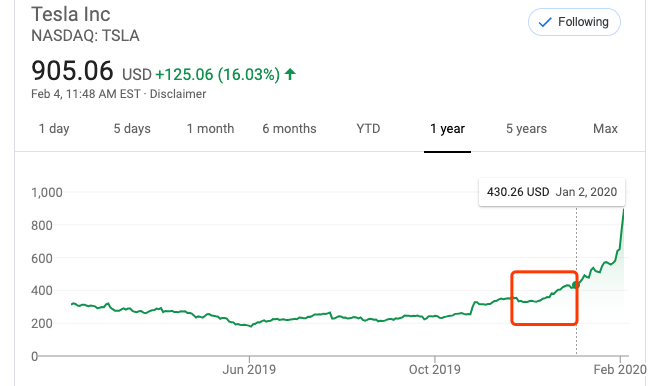Select the 1 year tab
Image resolution: width=659 pixels, height=386 pixels.
pyautogui.click(x=447, y=128)
